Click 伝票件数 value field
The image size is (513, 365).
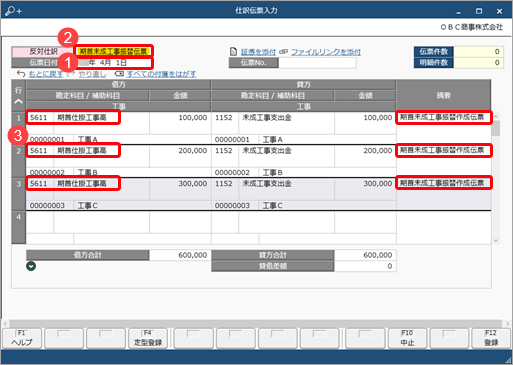[478, 52]
